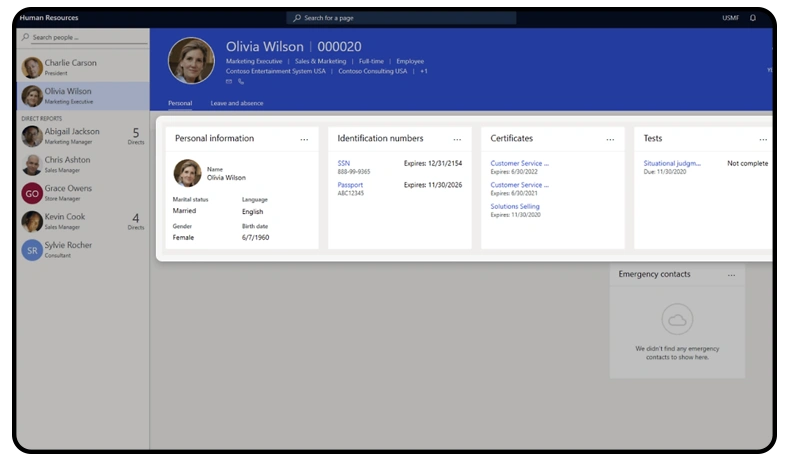Viewport: 790px width, 461px height.
Task: Click Human Resources app title
Action: click(49, 18)
